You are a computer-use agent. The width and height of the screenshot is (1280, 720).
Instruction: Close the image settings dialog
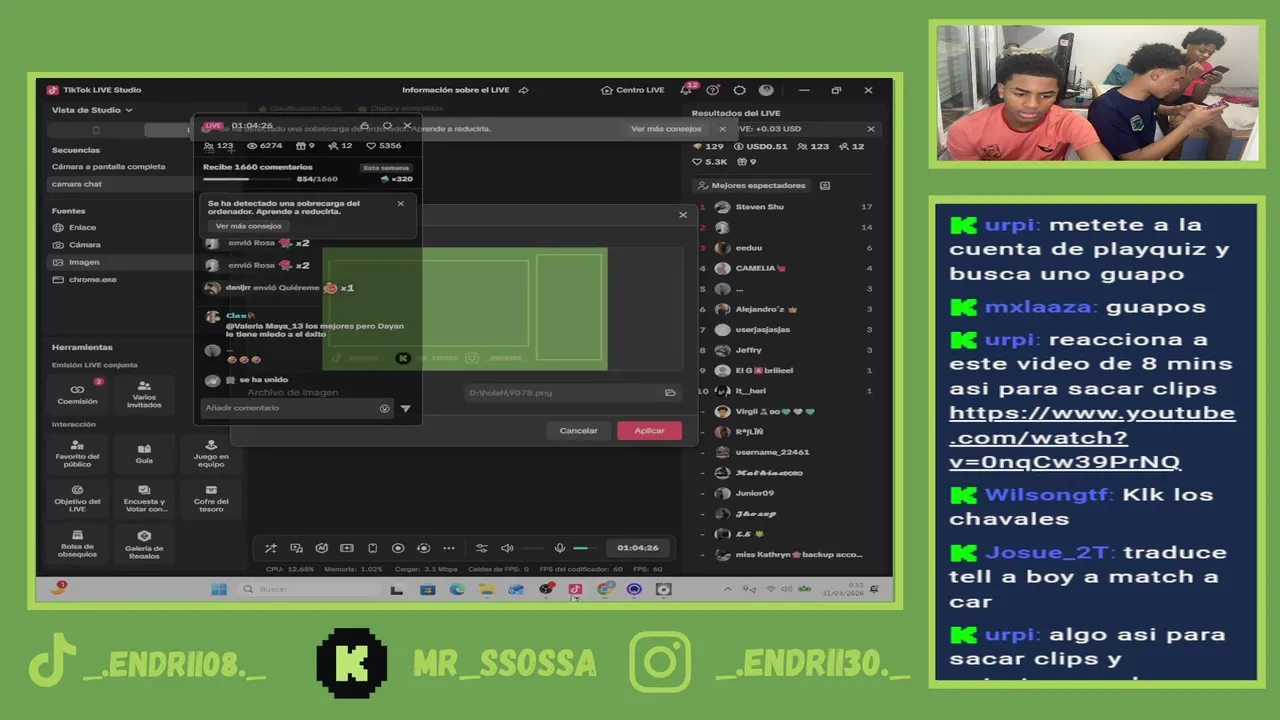(683, 215)
